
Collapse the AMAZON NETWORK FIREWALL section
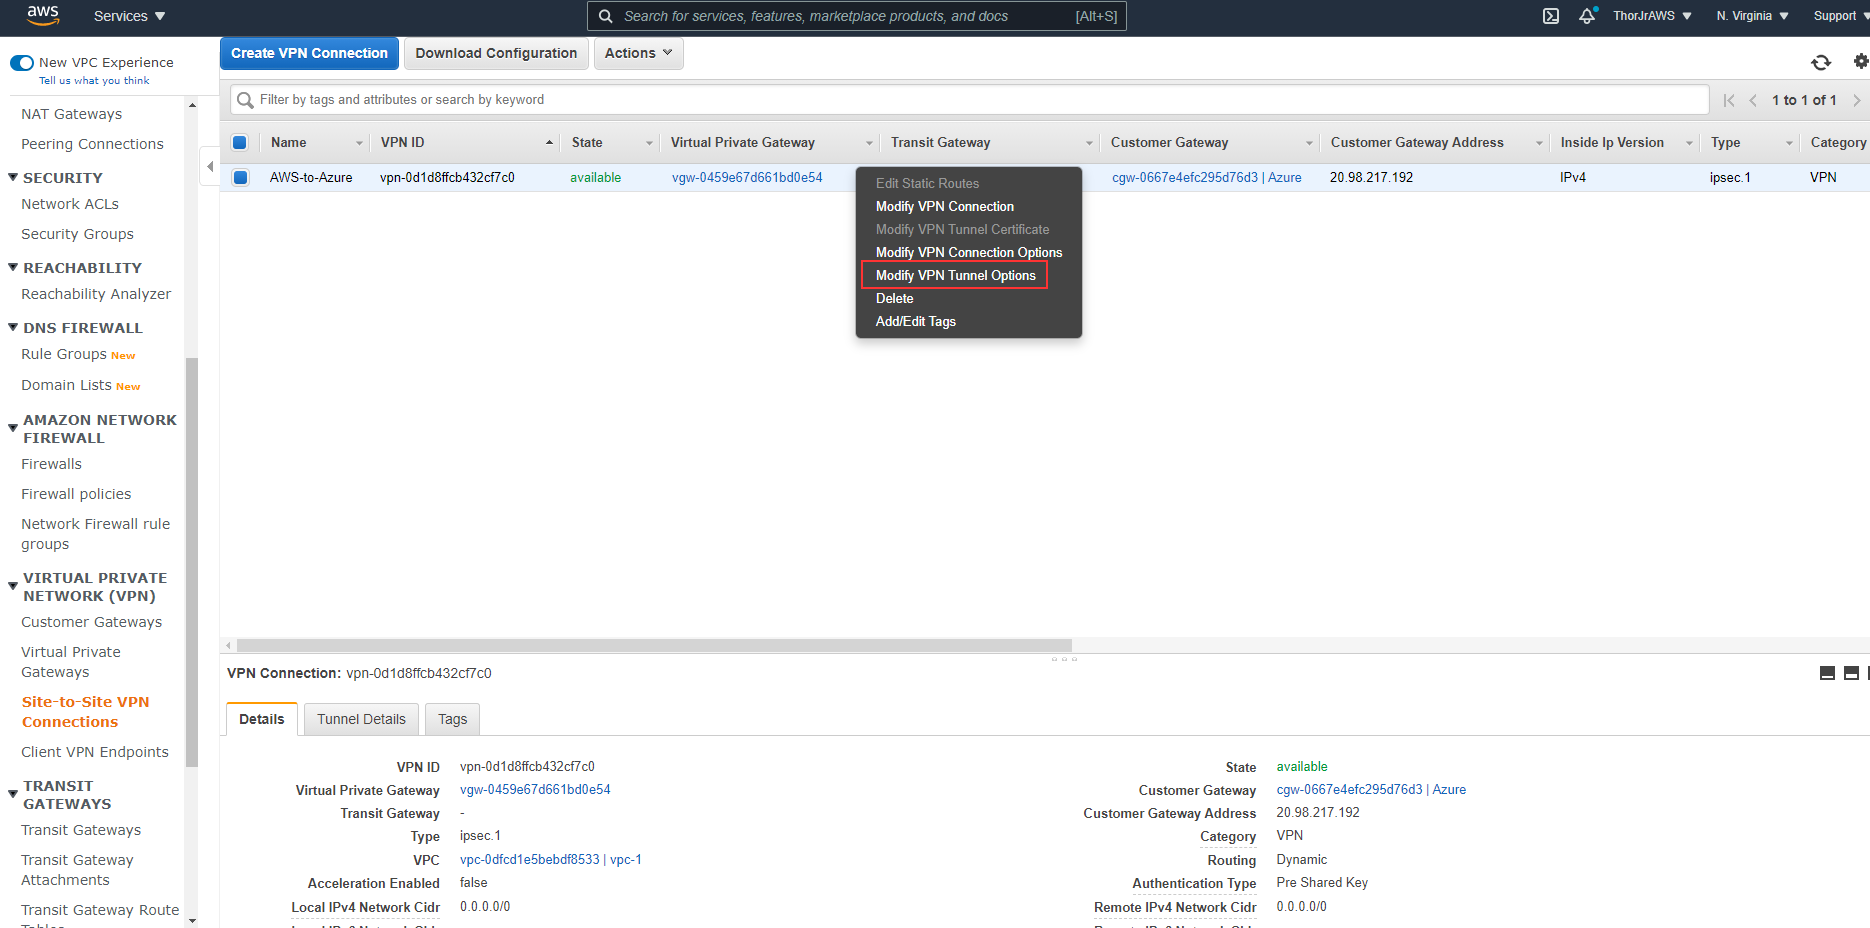[13, 428]
